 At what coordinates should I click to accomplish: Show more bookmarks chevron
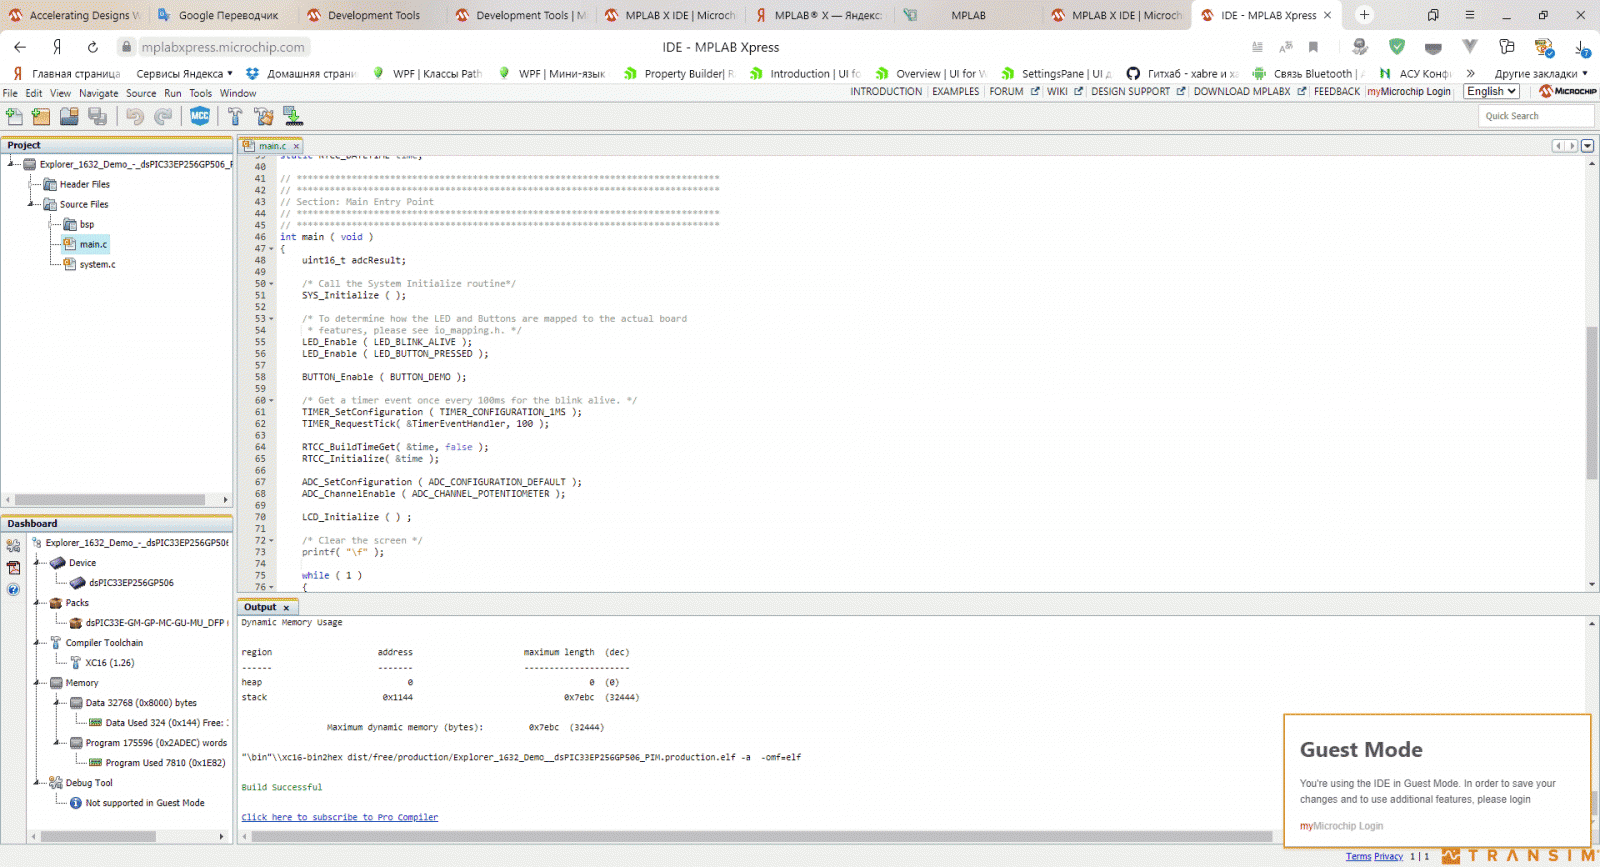[1471, 74]
